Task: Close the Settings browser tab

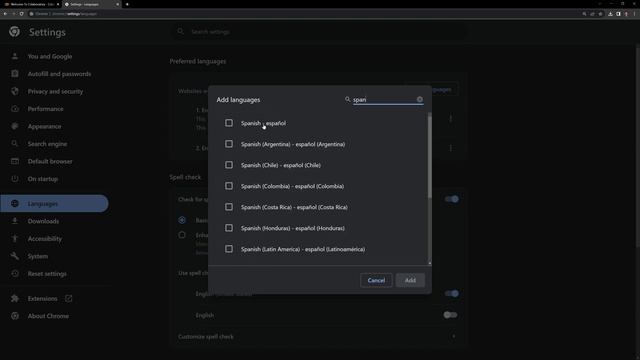Action: (x=118, y=4)
